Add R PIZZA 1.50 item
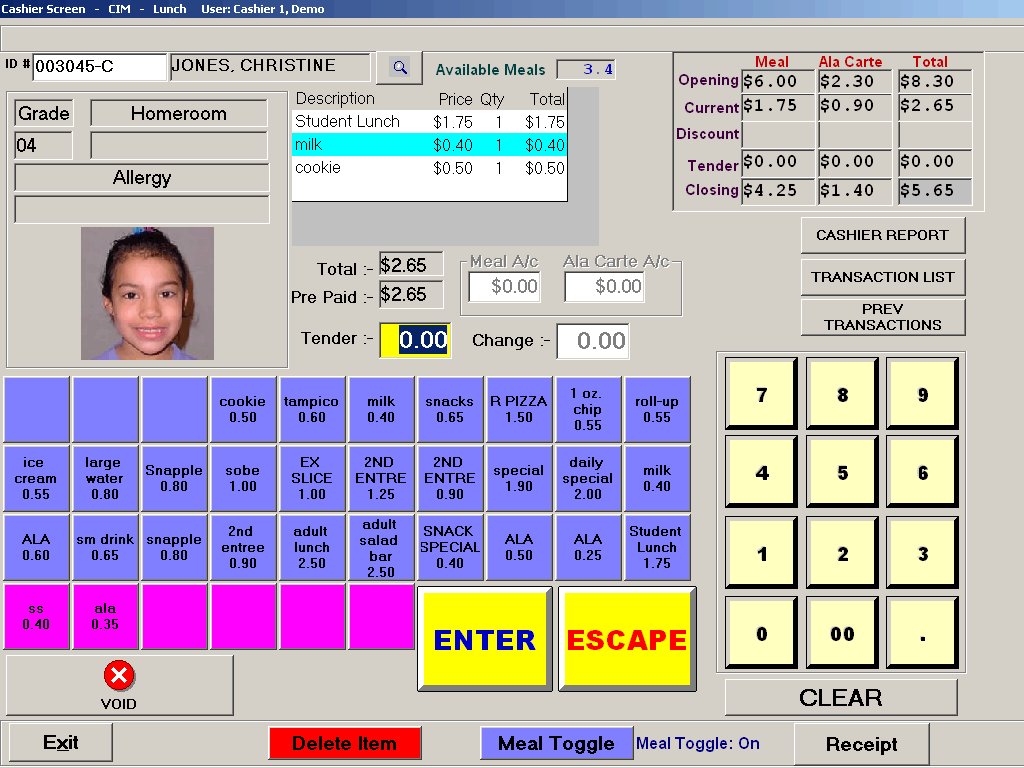Viewport: 1024px width, 768px height. click(x=518, y=409)
